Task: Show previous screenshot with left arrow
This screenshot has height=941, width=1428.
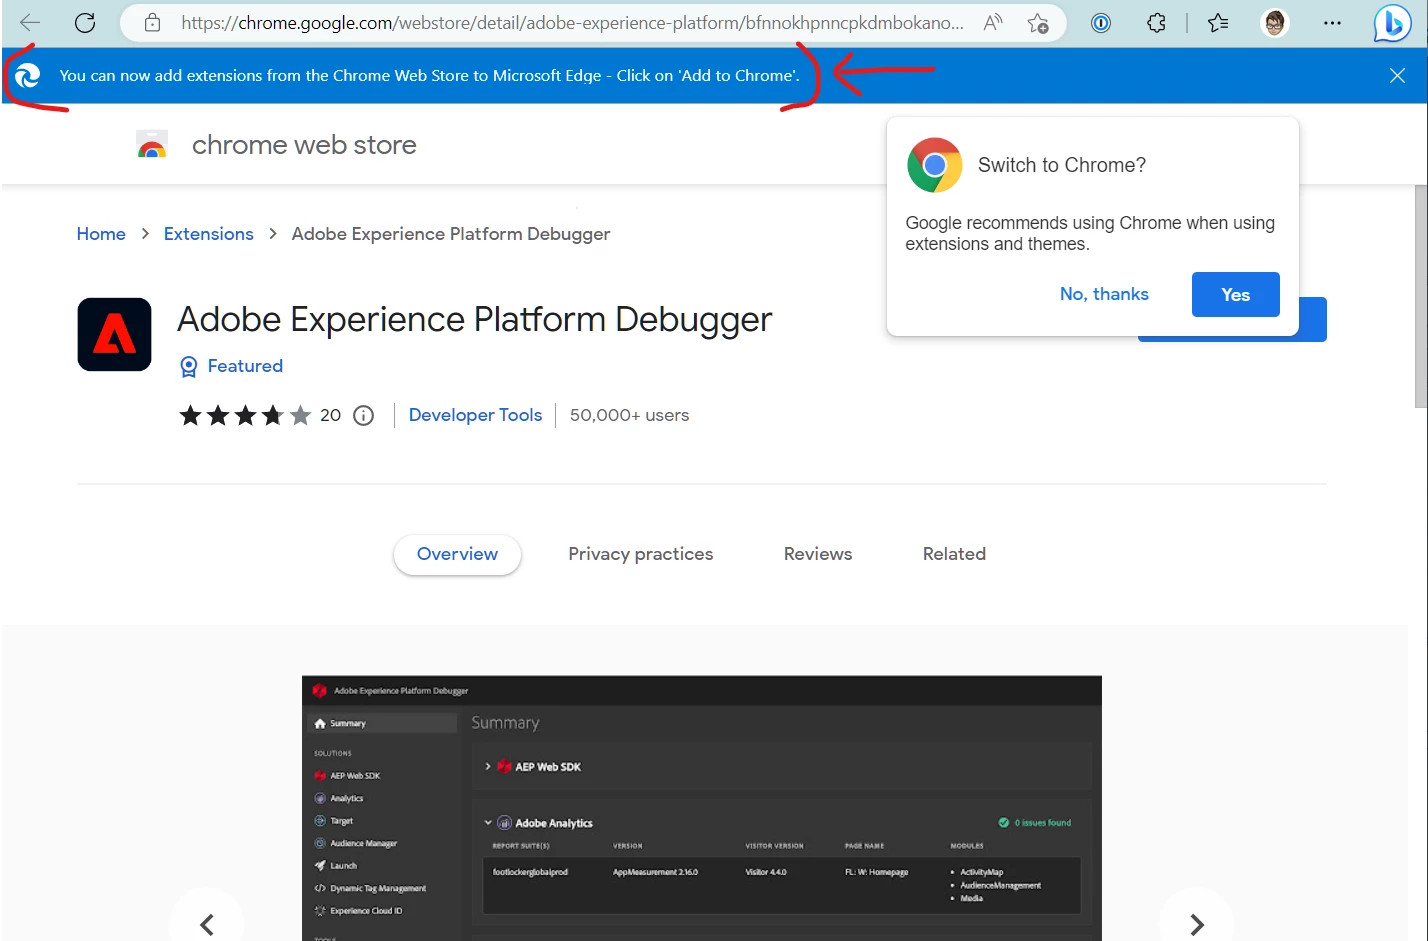Action: tap(207, 923)
